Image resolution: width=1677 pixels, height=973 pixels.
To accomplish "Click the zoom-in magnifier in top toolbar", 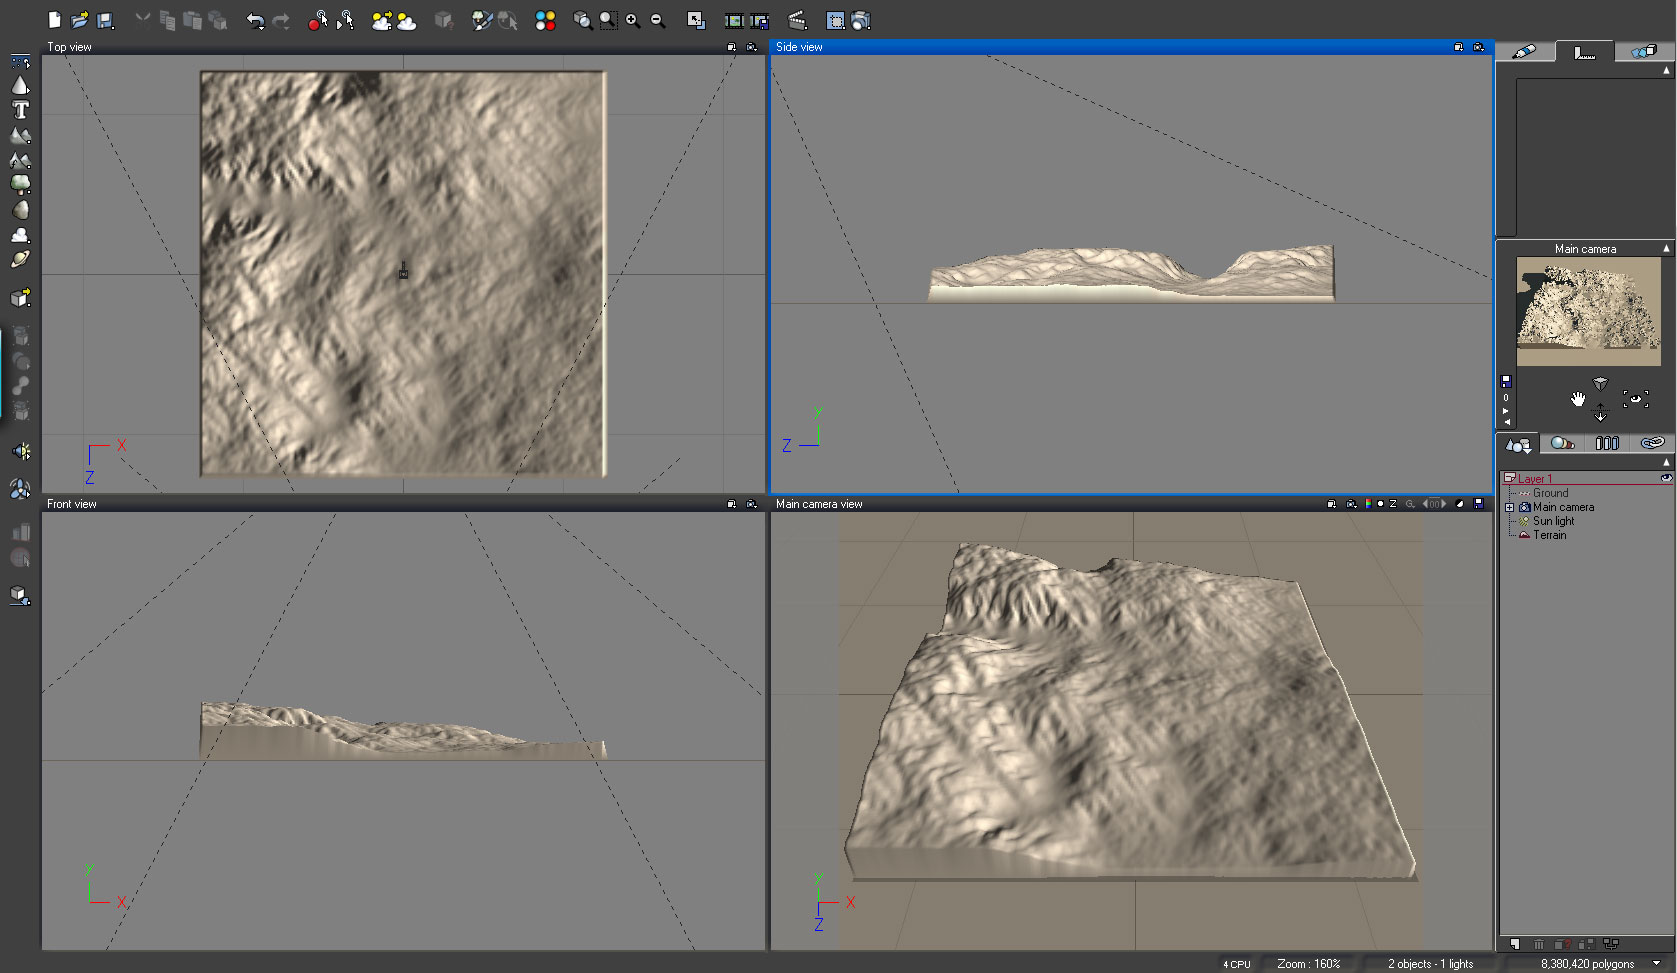I will click(632, 20).
